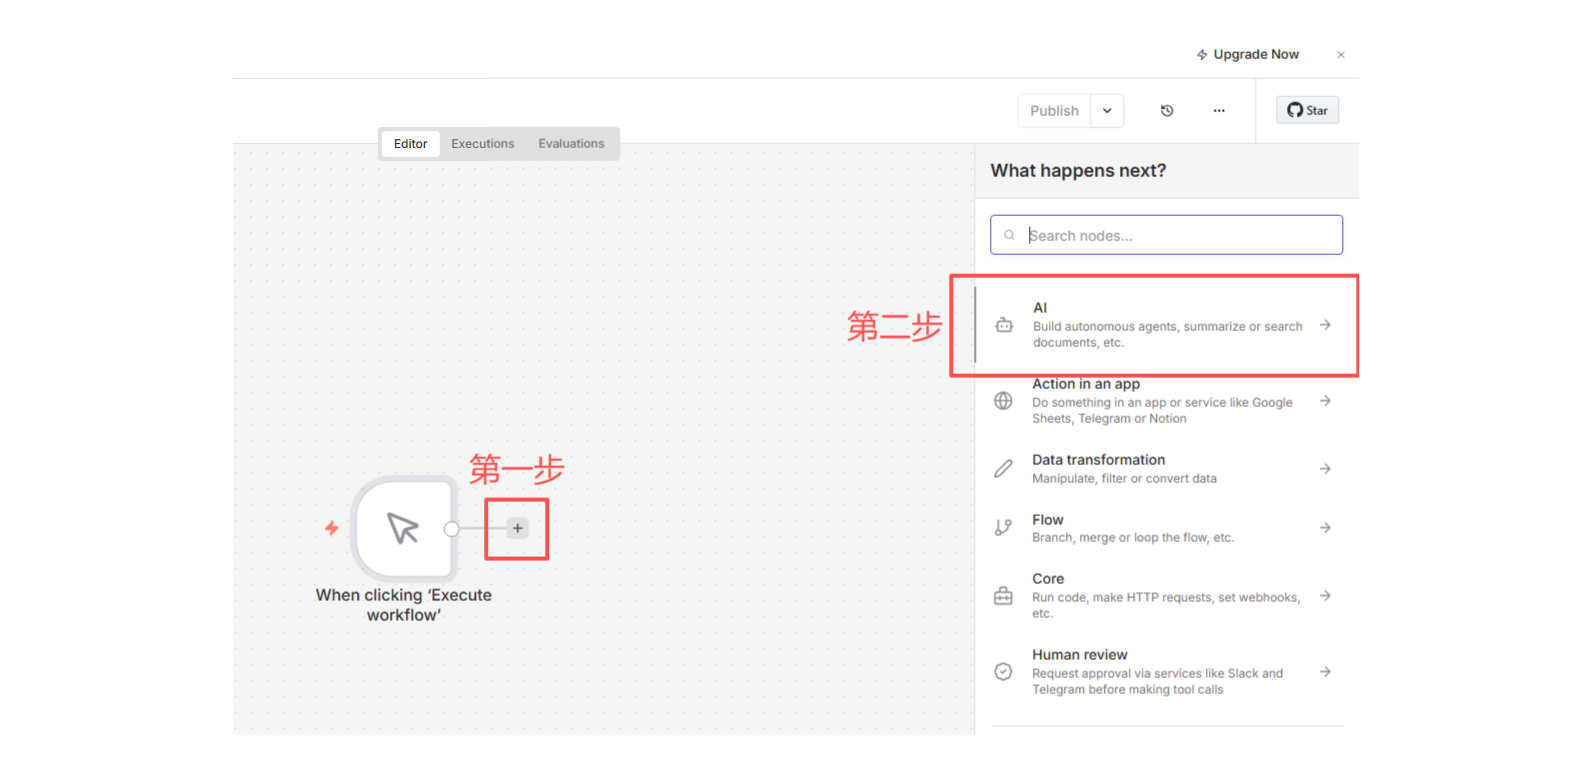Click the Human review label

click(1079, 655)
